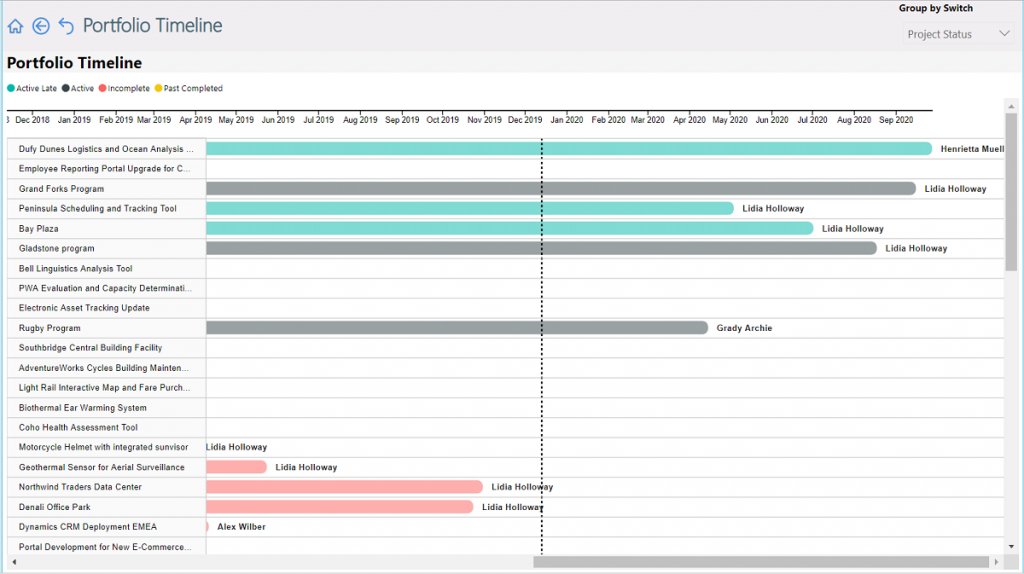Select the Grand Forks Program bar

click(x=561, y=189)
